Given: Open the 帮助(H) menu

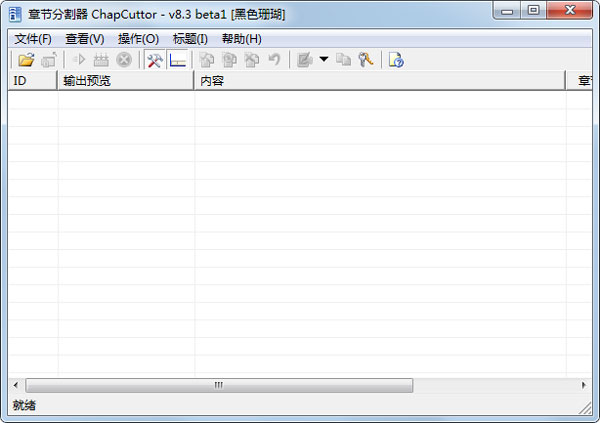Looking at the screenshot, I should (242, 39).
